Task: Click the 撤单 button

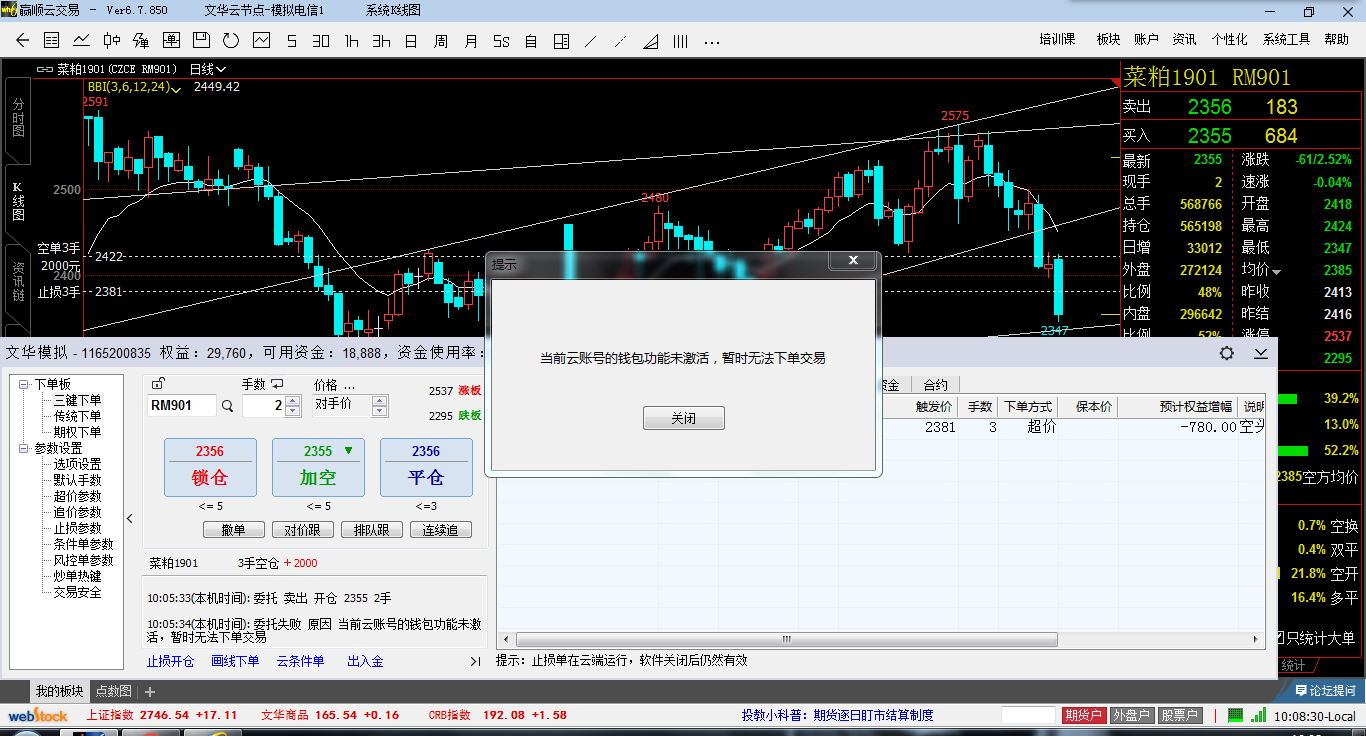Action: pos(233,530)
